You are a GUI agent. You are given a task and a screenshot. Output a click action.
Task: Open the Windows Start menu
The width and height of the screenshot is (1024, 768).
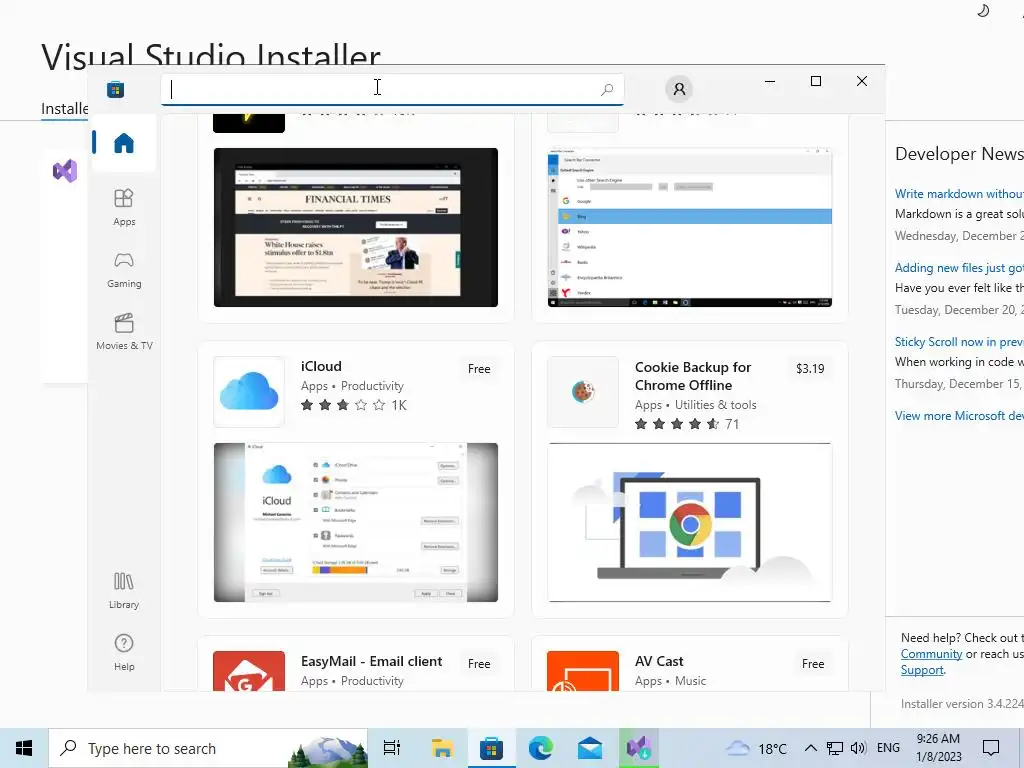coord(24,748)
